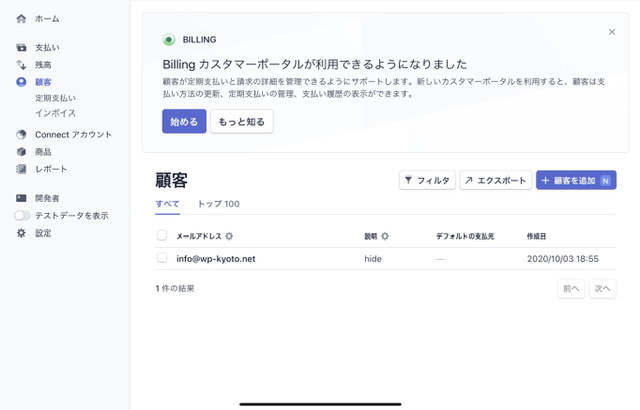Open the レポート chart icon

[x=22, y=169]
